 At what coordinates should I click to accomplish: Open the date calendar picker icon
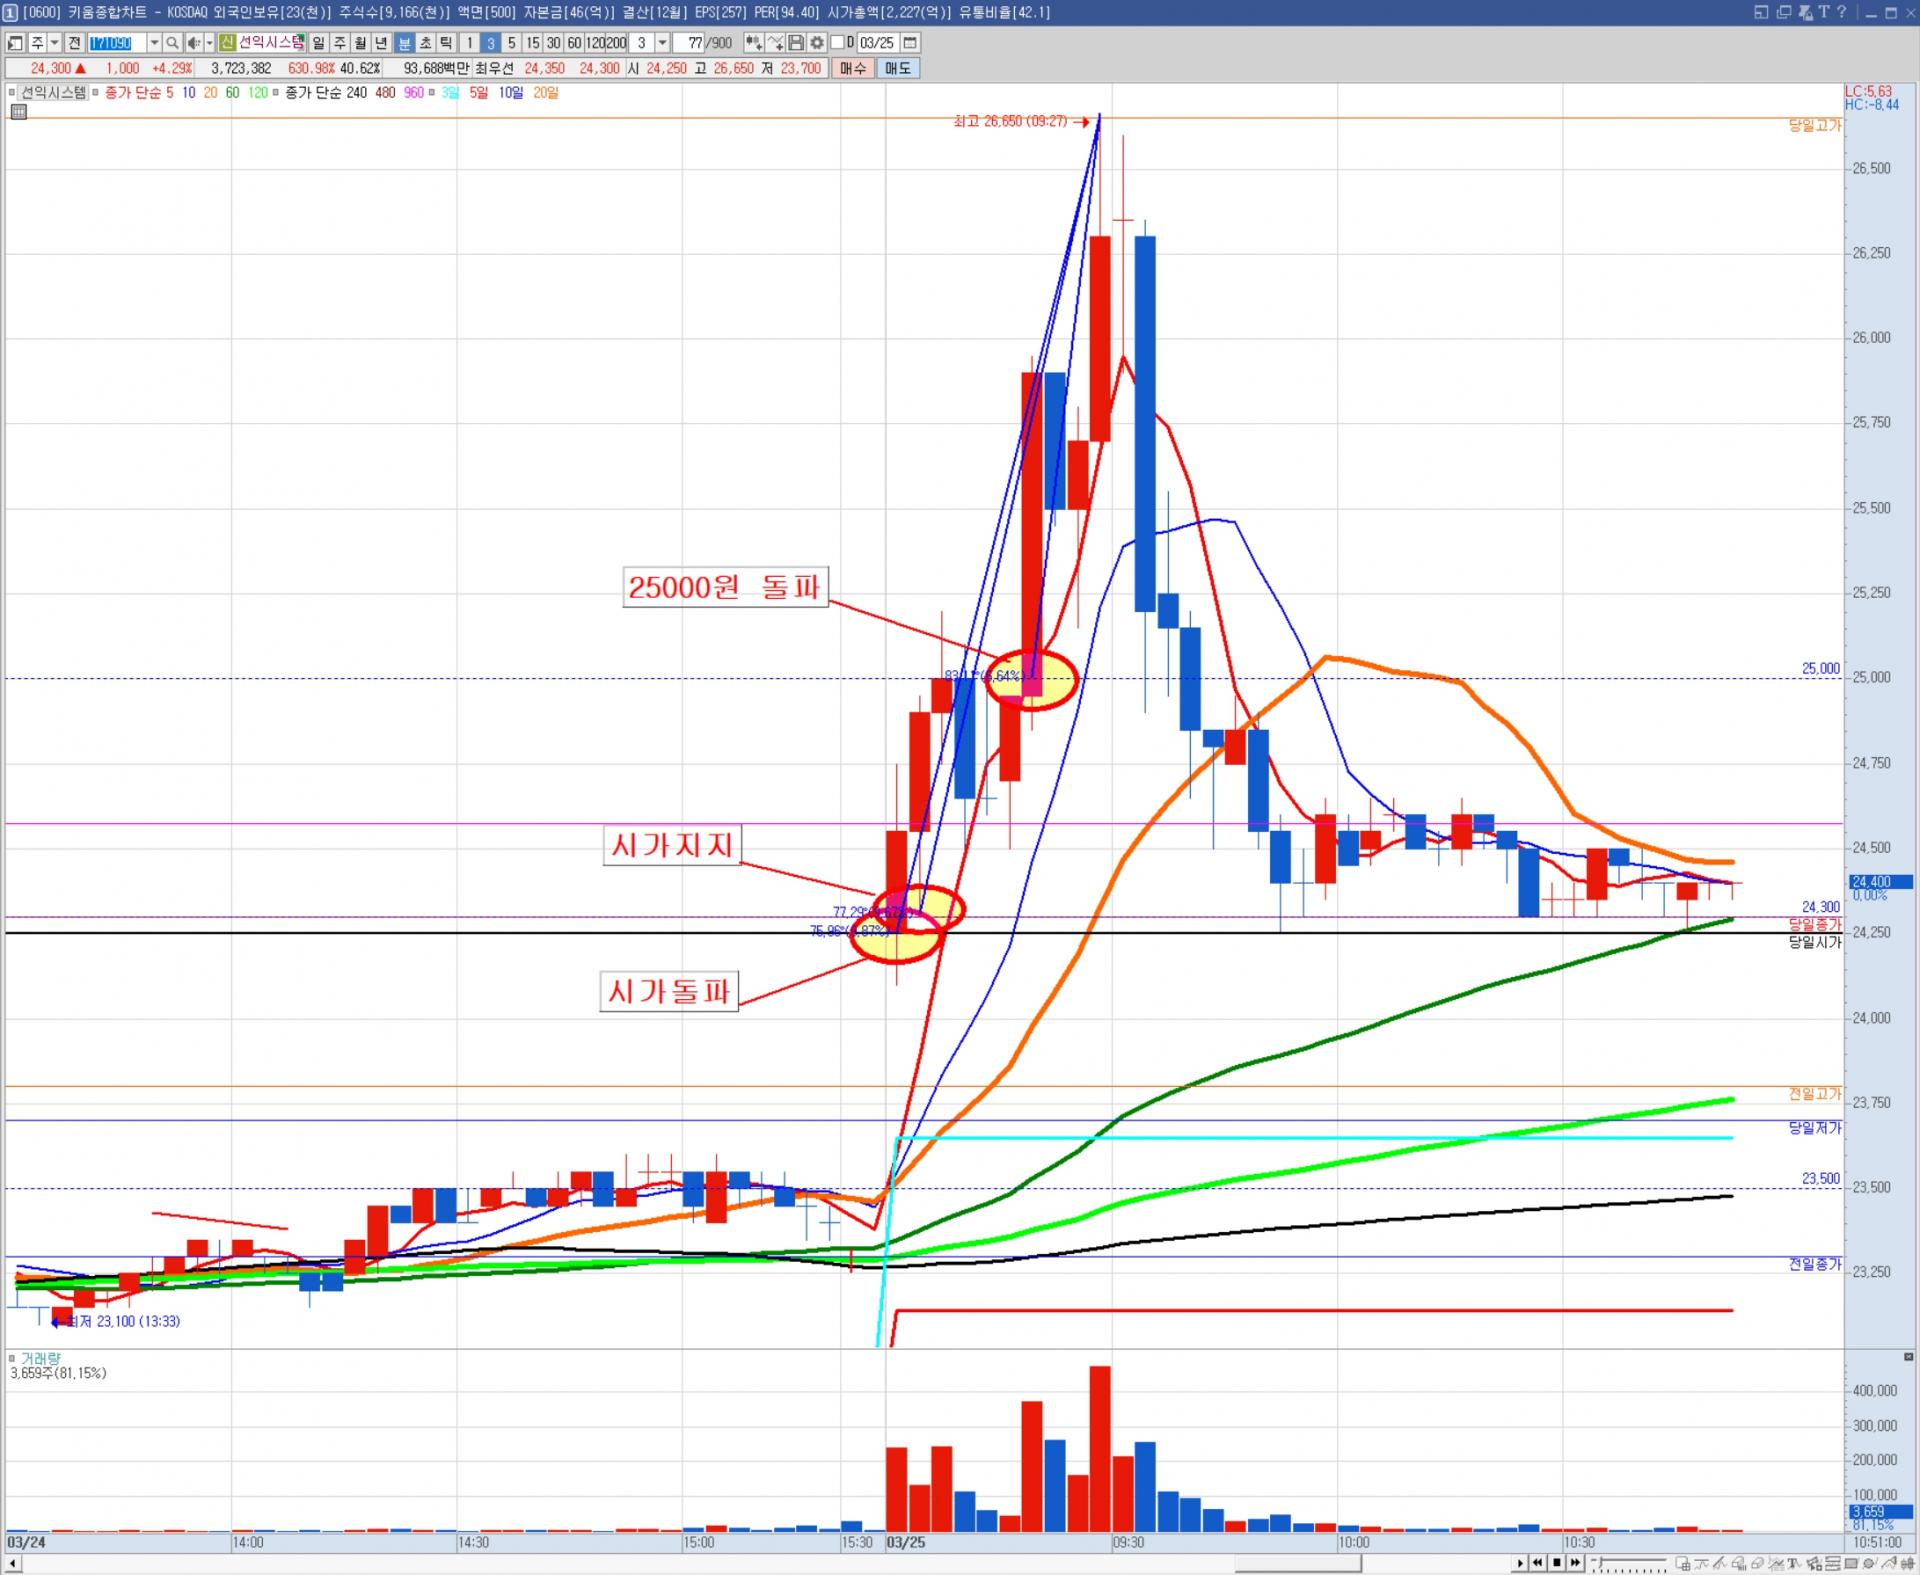pyautogui.click(x=910, y=43)
